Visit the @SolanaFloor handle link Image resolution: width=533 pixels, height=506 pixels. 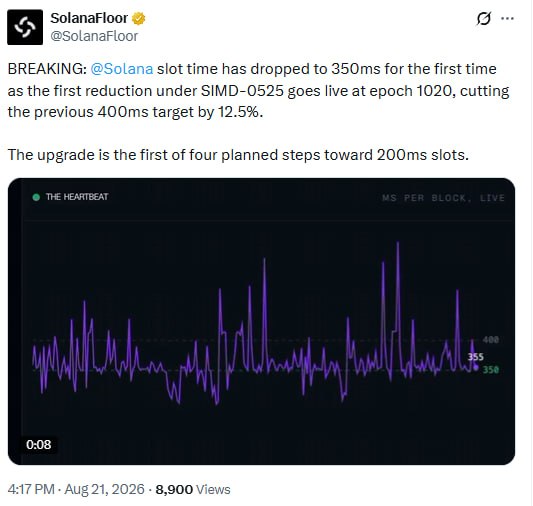tap(94, 36)
